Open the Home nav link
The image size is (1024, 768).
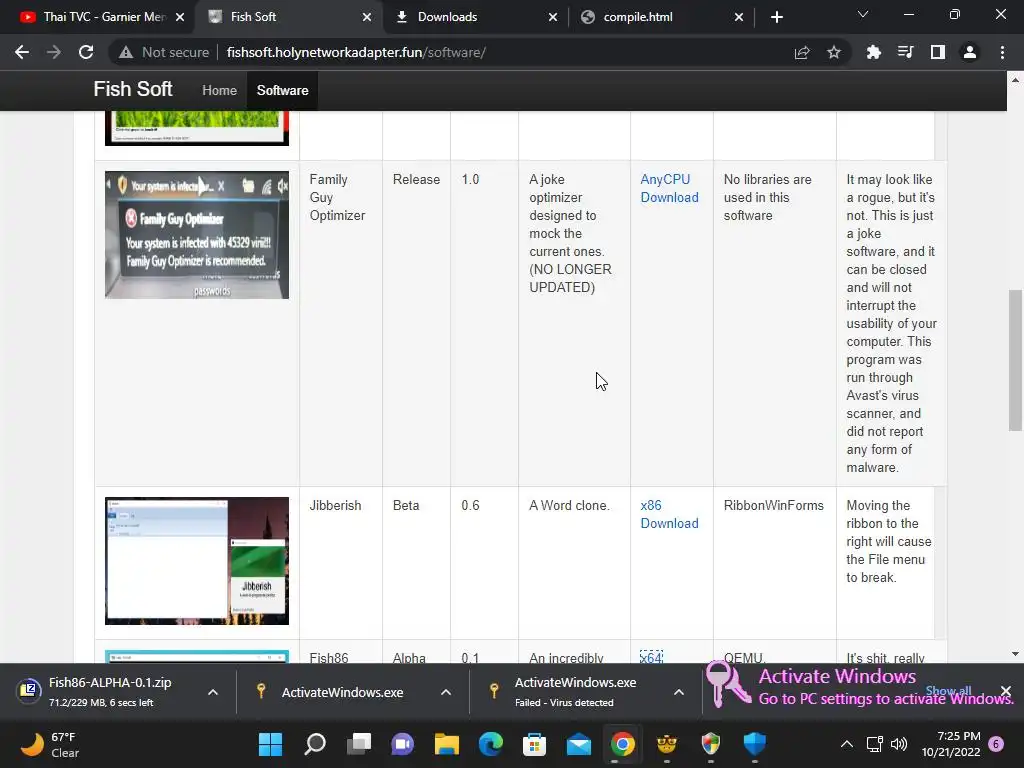tap(219, 91)
